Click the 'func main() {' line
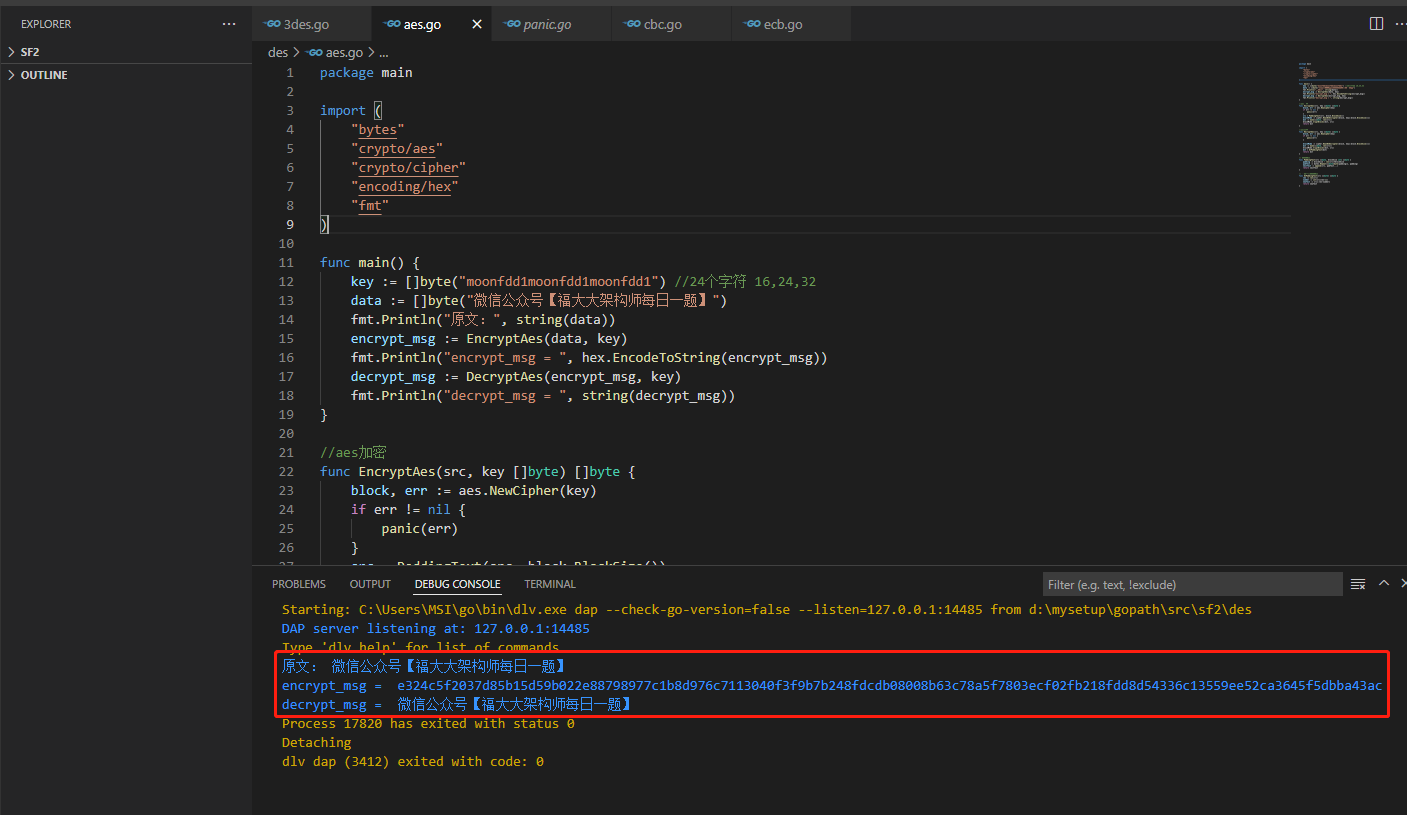The height and width of the screenshot is (815, 1407). point(370,262)
